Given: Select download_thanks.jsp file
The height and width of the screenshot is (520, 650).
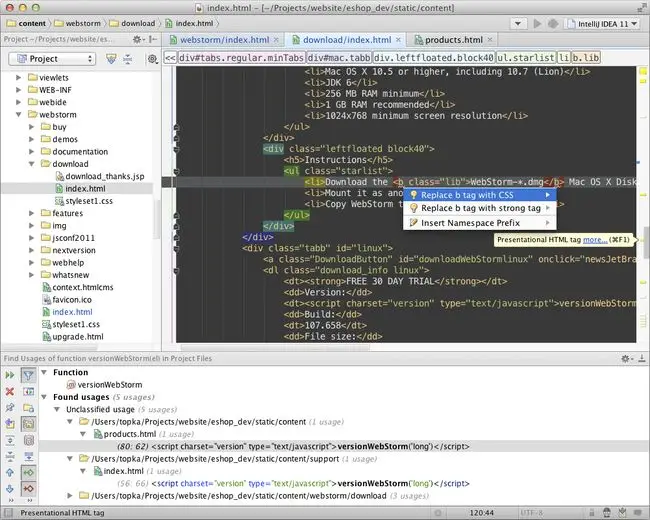Looking at the screenshot, I should (x=99, y=176).
